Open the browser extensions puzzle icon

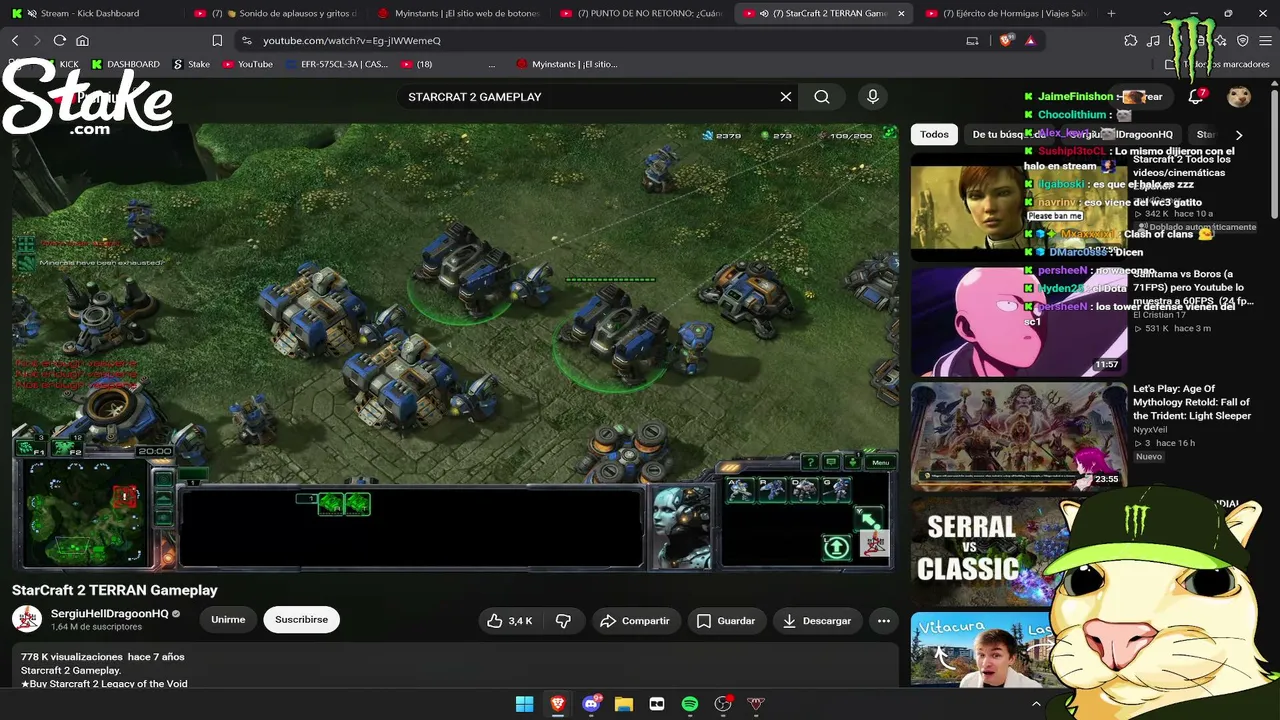1131,40
